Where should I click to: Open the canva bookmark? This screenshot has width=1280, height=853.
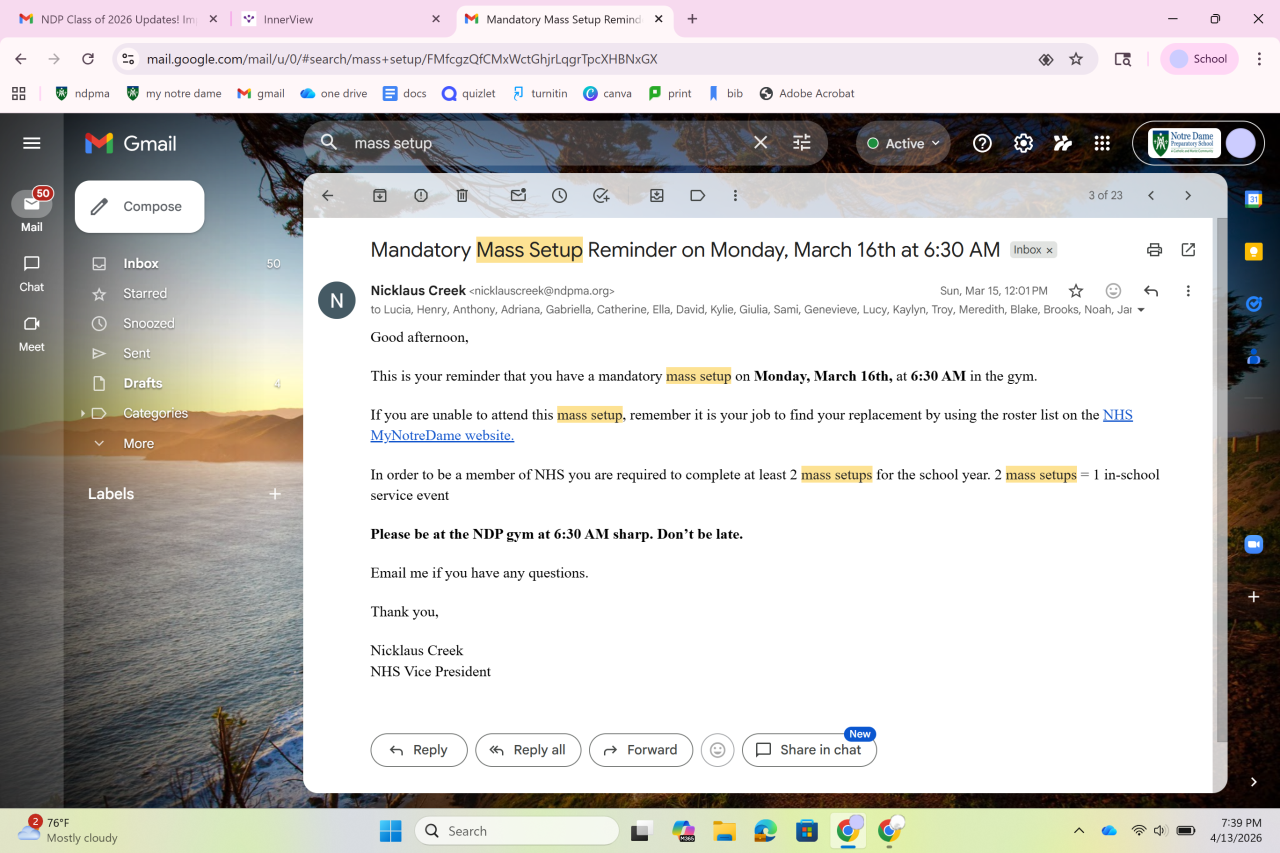coord(607,93)
